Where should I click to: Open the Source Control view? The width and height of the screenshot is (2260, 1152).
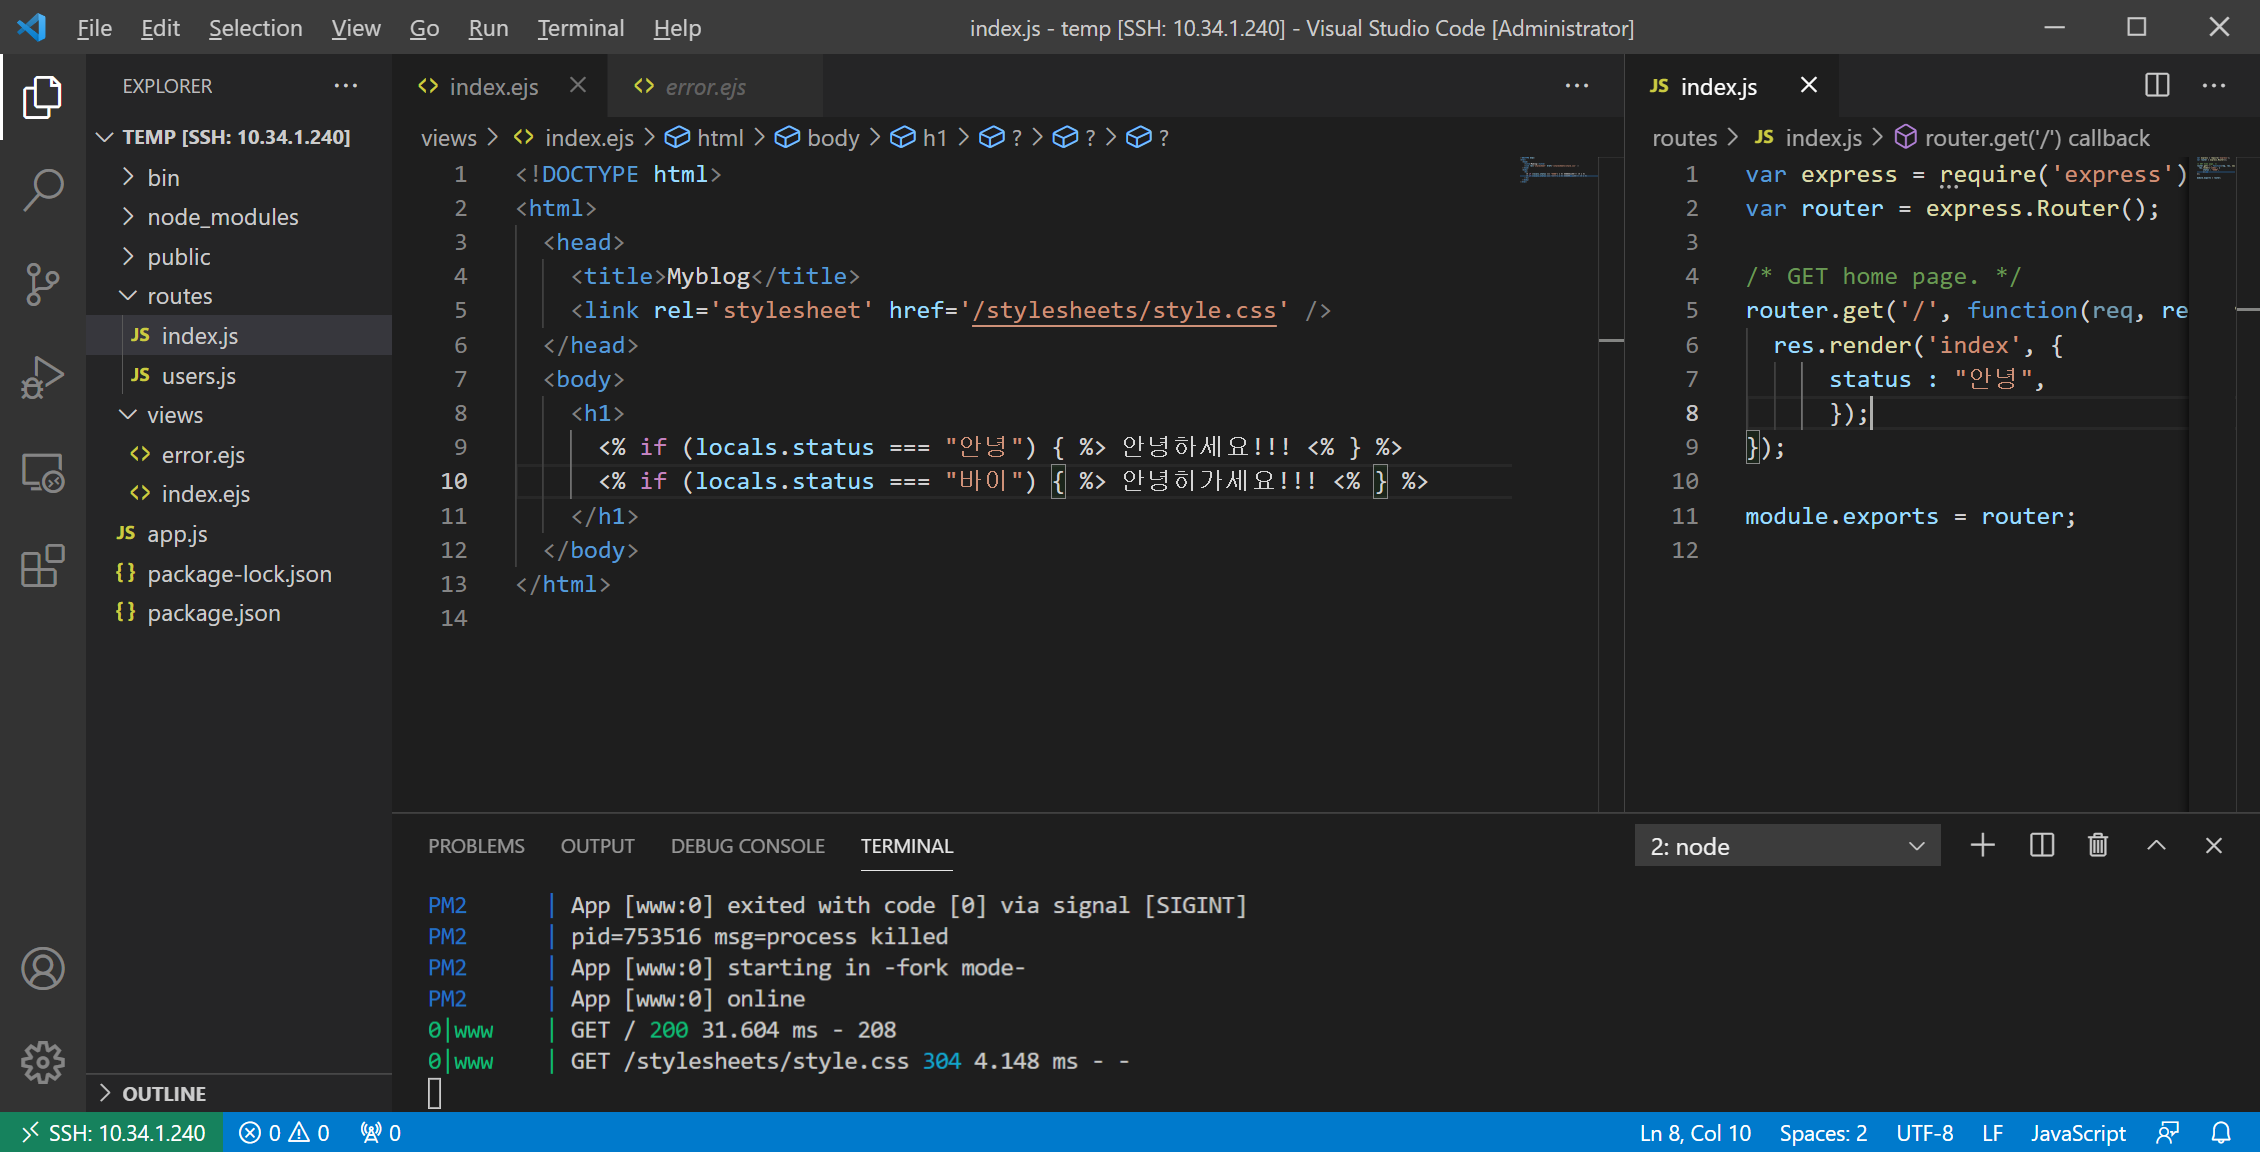(x=43, y=284)
